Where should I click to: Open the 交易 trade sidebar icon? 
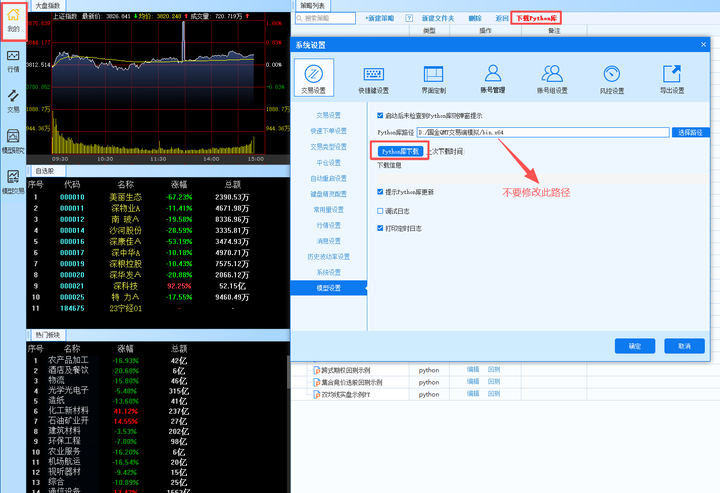coord(13,101)
